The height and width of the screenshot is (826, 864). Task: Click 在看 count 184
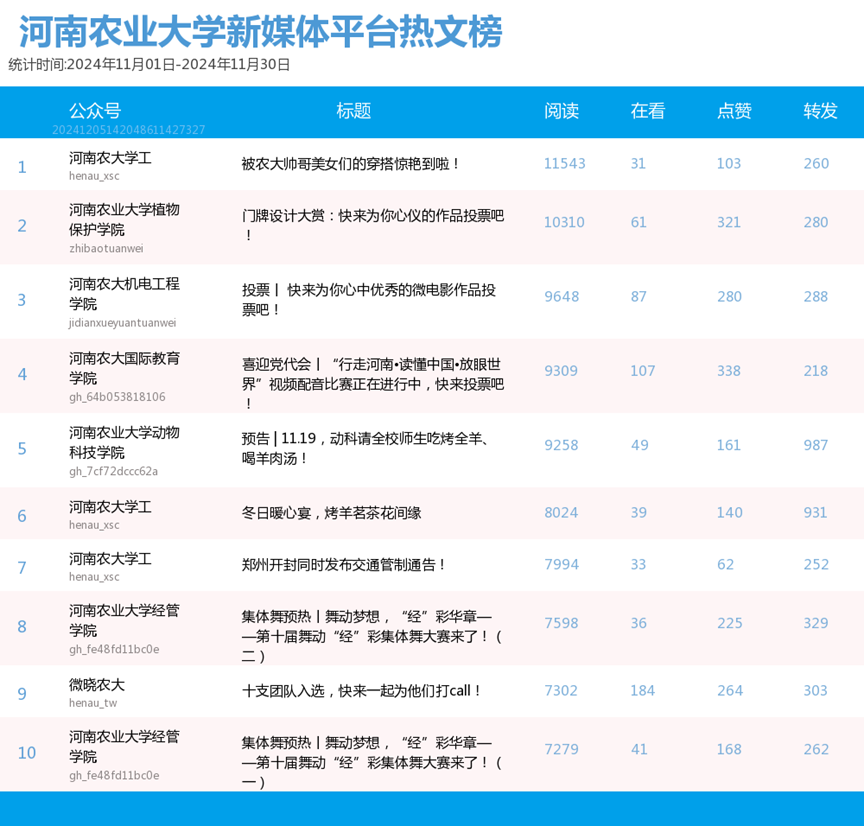coord(643,690)
